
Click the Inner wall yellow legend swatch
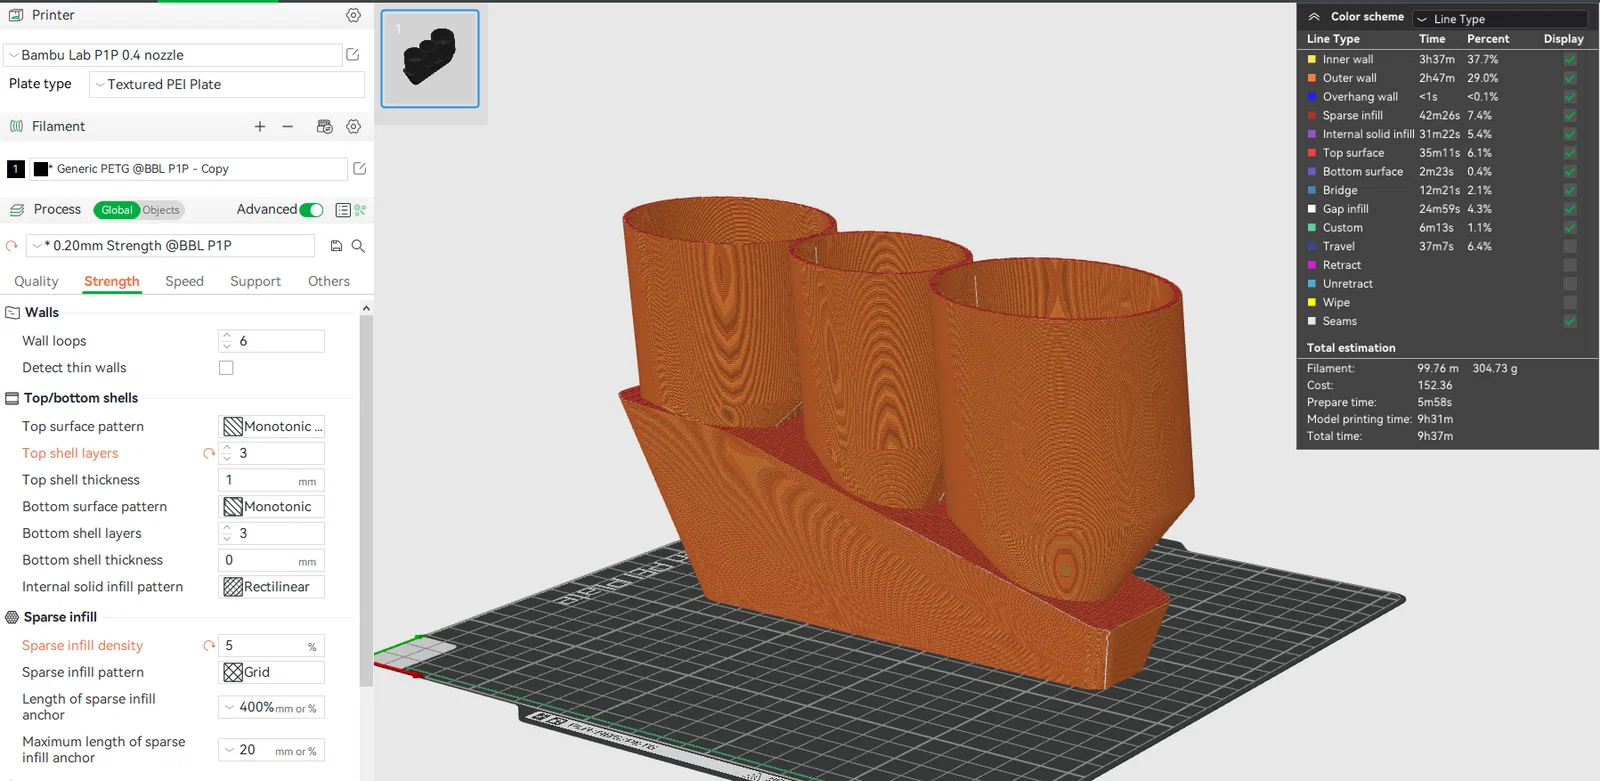coord(1312,60)
